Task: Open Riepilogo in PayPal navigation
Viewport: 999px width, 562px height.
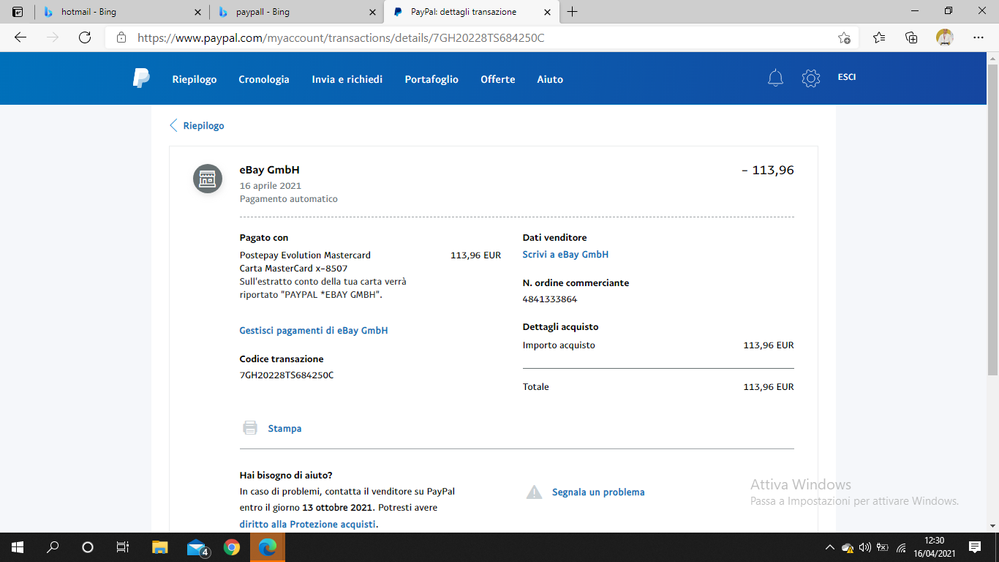Action: coord(194,79)
